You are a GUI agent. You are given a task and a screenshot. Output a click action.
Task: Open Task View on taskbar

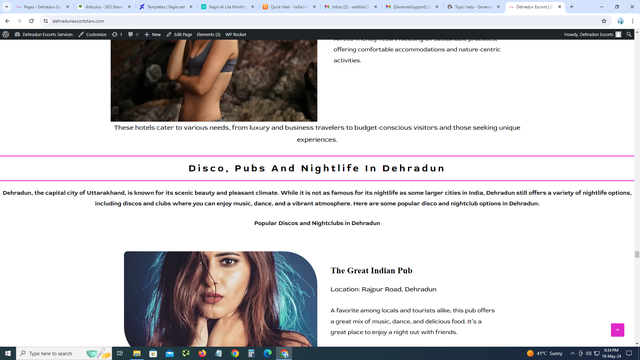click(120, 353)
